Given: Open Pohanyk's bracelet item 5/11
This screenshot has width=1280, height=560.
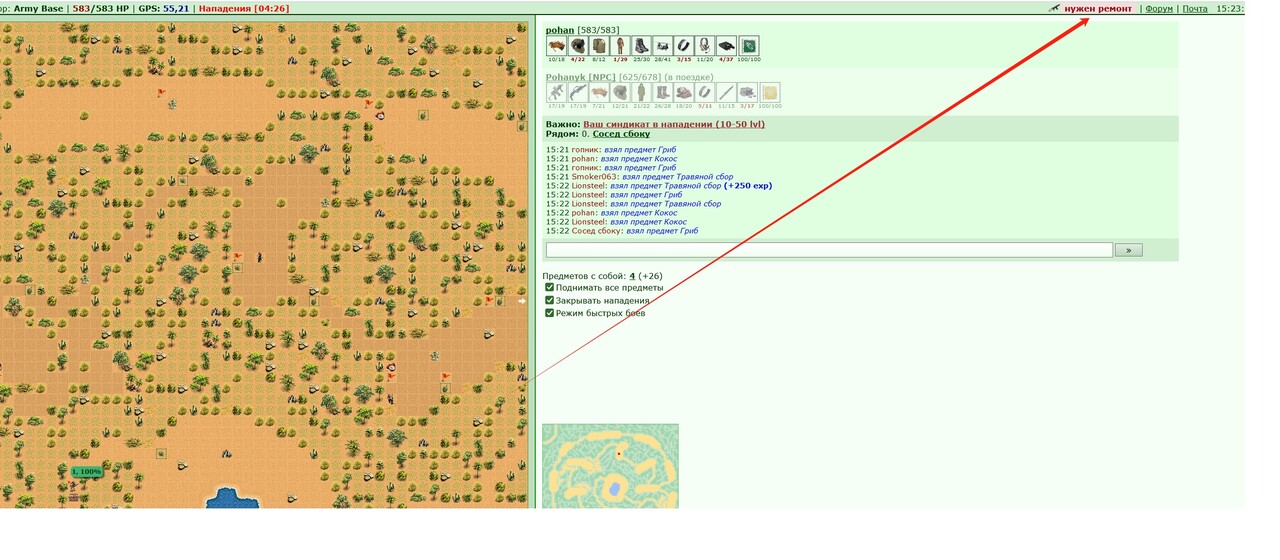Looking at the screenshot, I should (x=705, y=92).
